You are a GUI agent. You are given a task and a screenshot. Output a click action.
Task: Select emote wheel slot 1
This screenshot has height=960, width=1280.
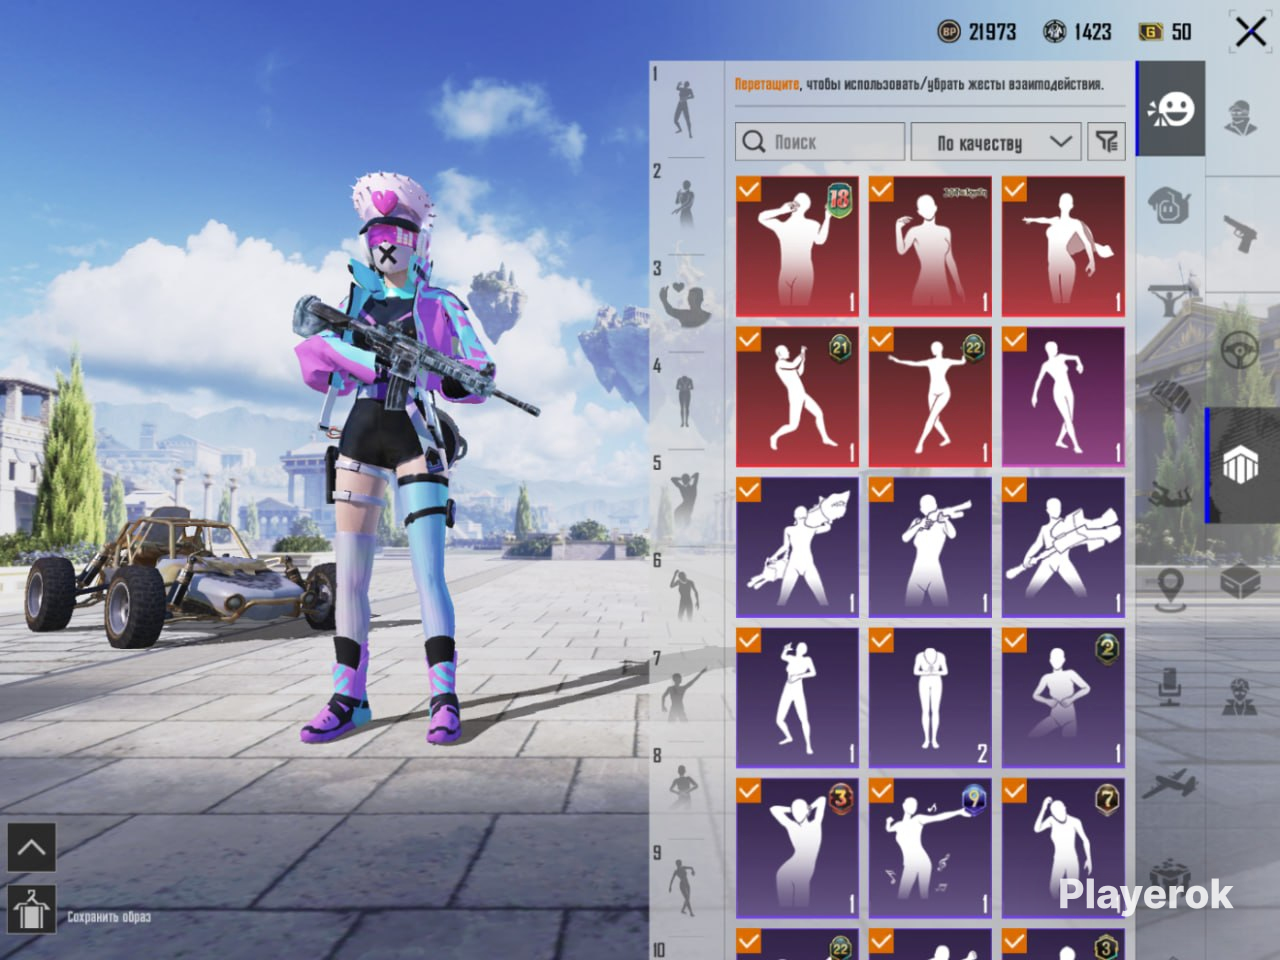684,108
